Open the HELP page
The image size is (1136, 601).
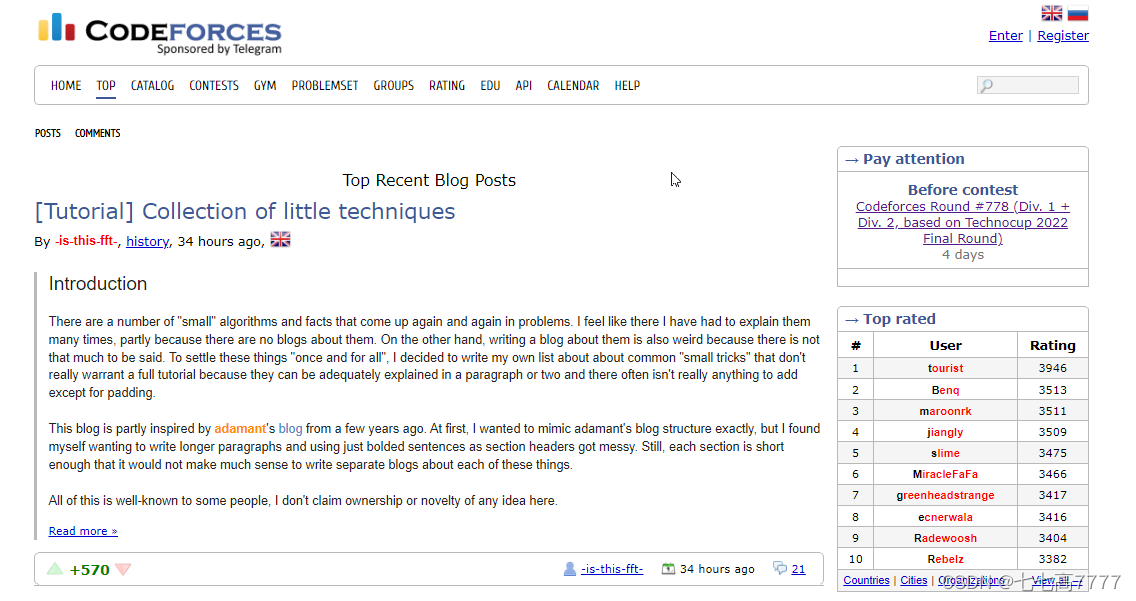[627, 85]
